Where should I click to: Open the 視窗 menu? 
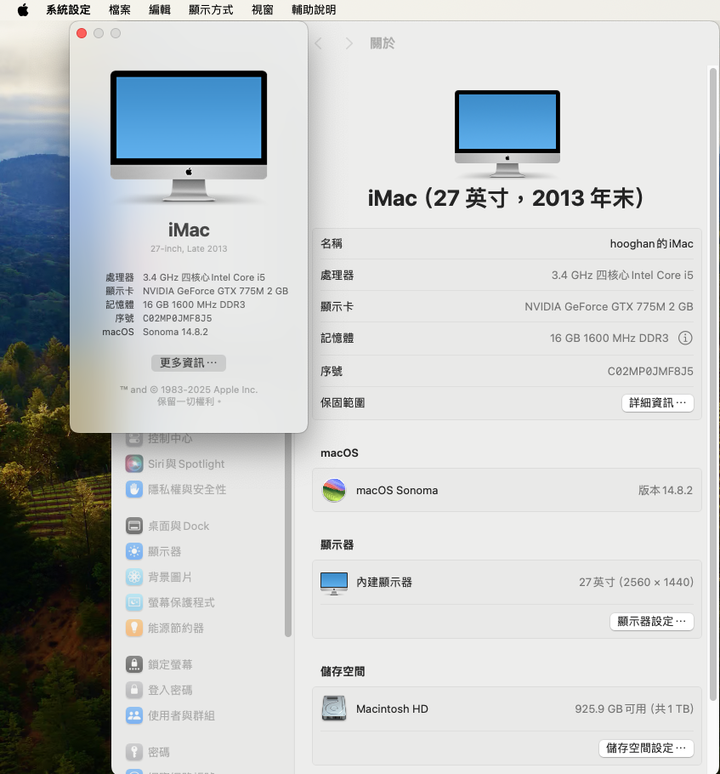point(262,10)
